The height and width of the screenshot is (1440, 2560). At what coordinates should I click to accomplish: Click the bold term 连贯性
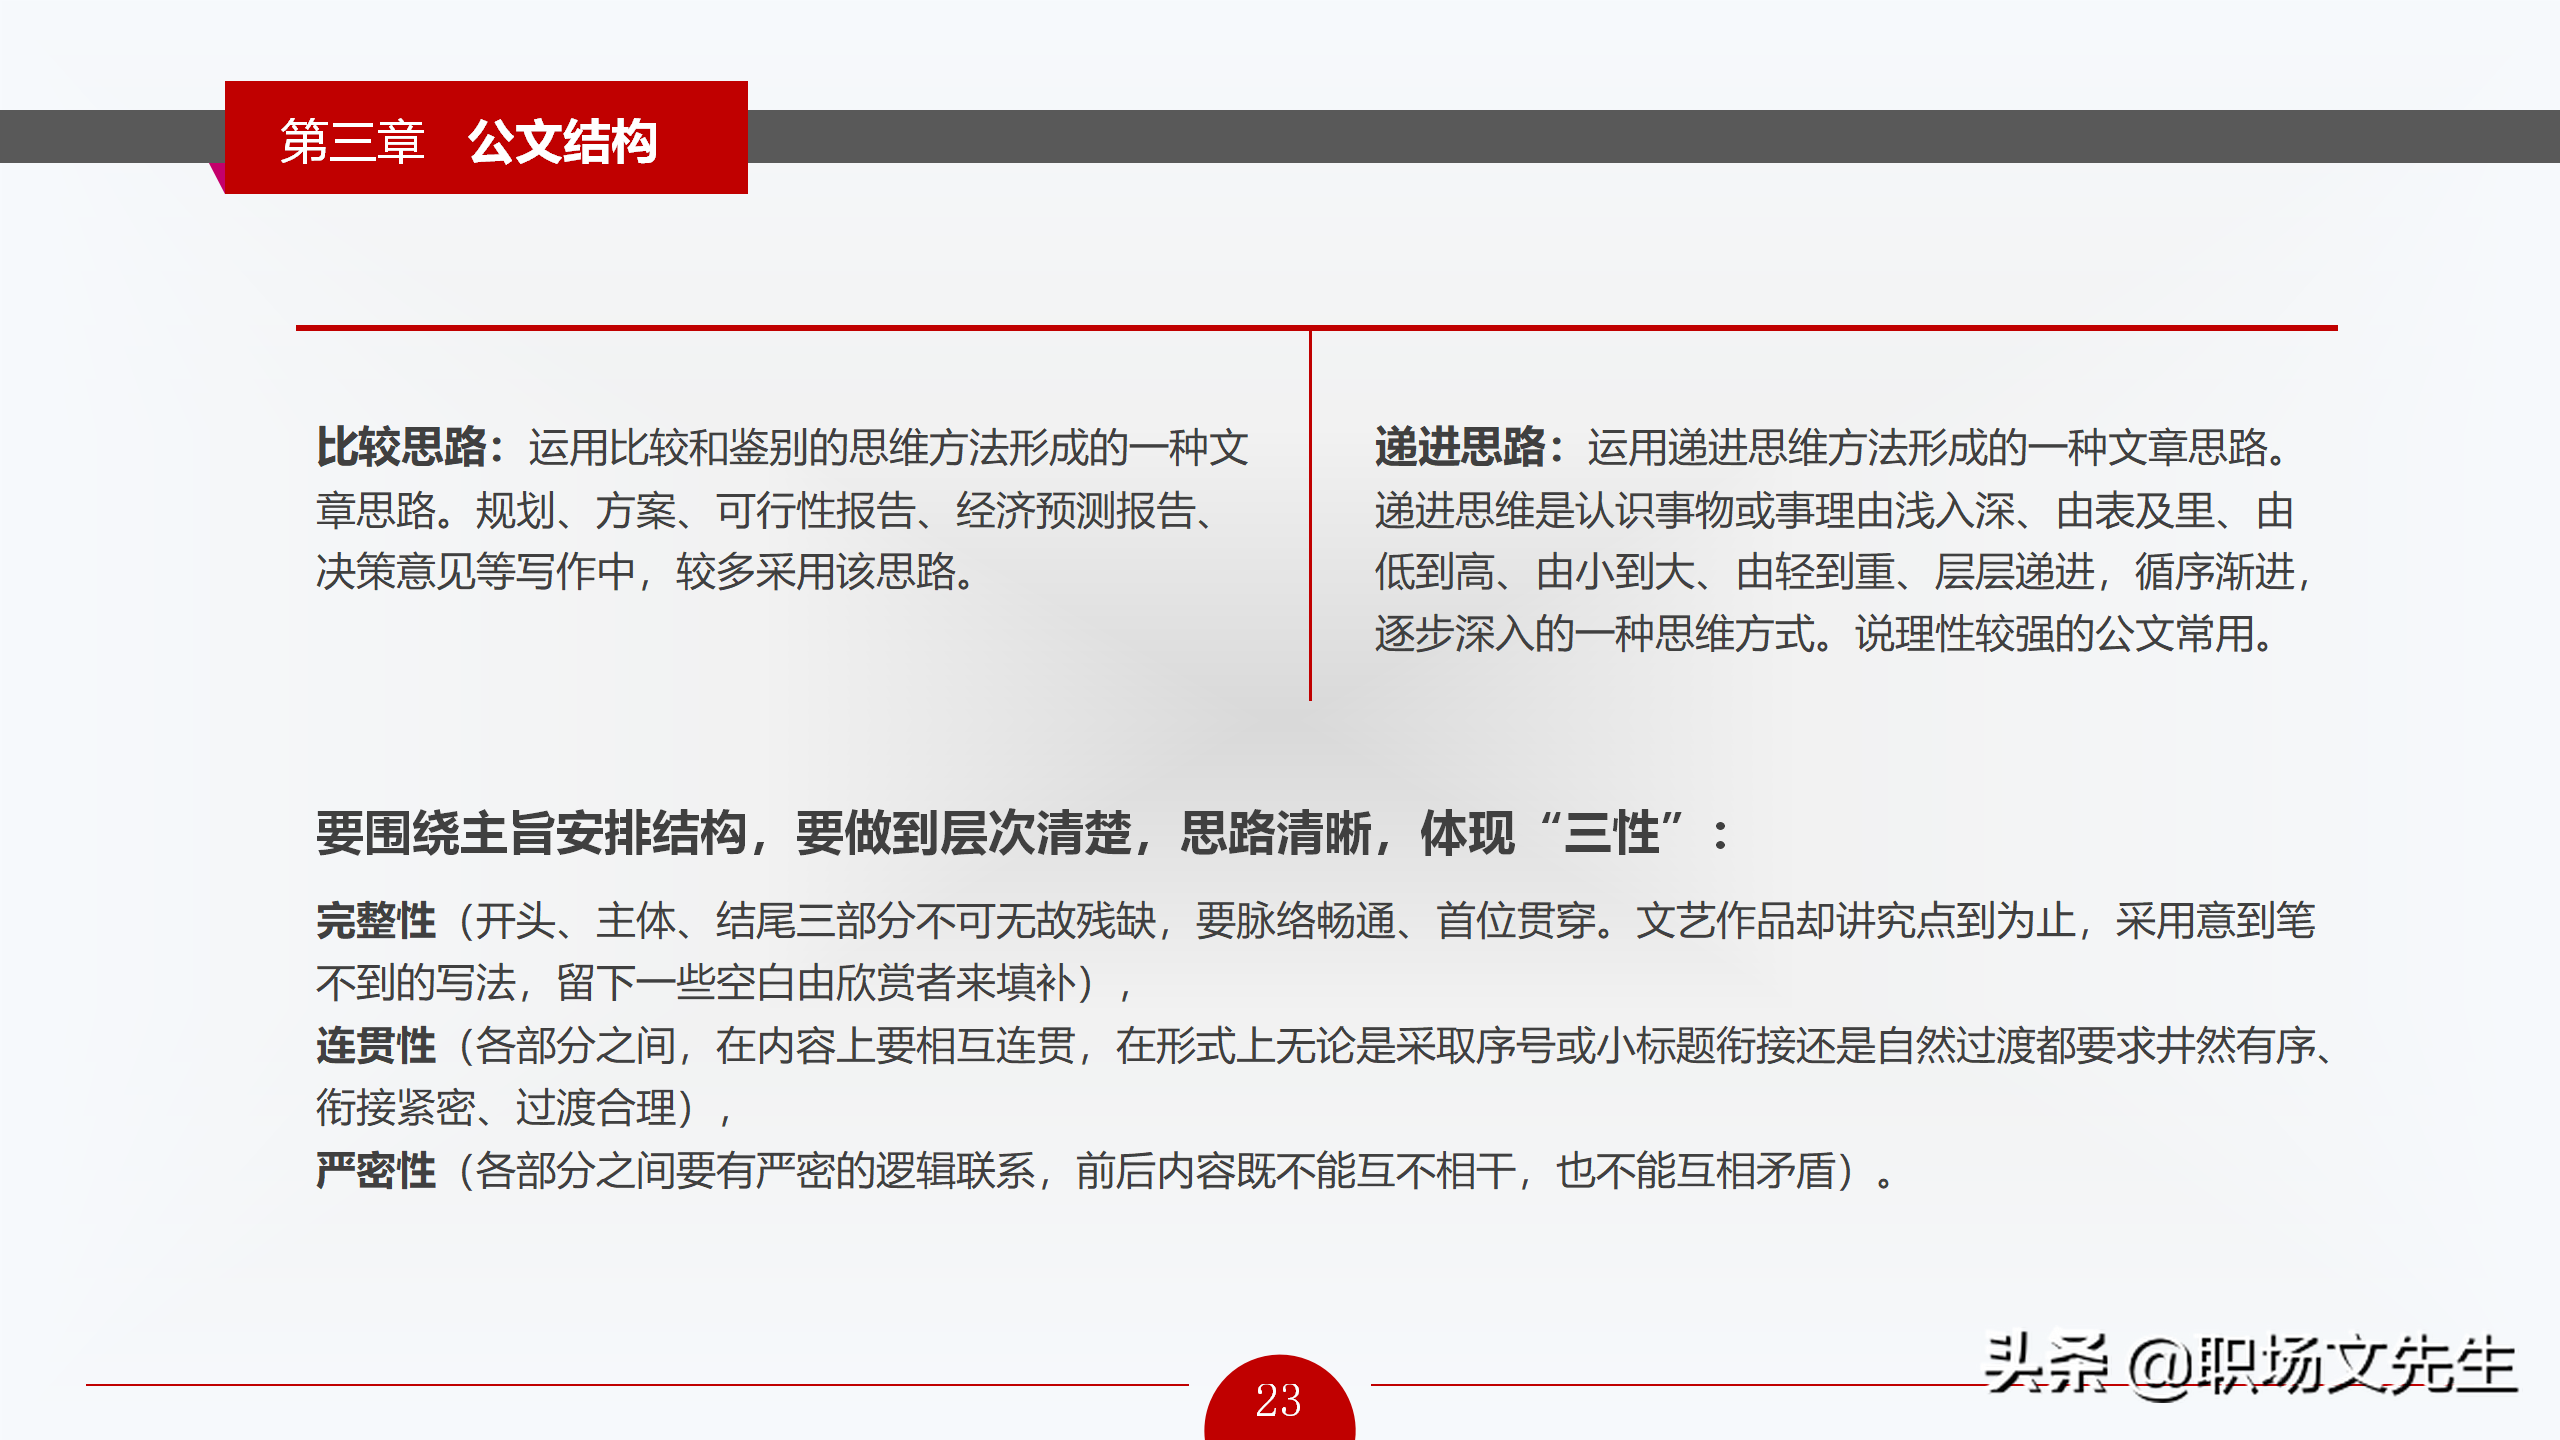click(376, 1046)
